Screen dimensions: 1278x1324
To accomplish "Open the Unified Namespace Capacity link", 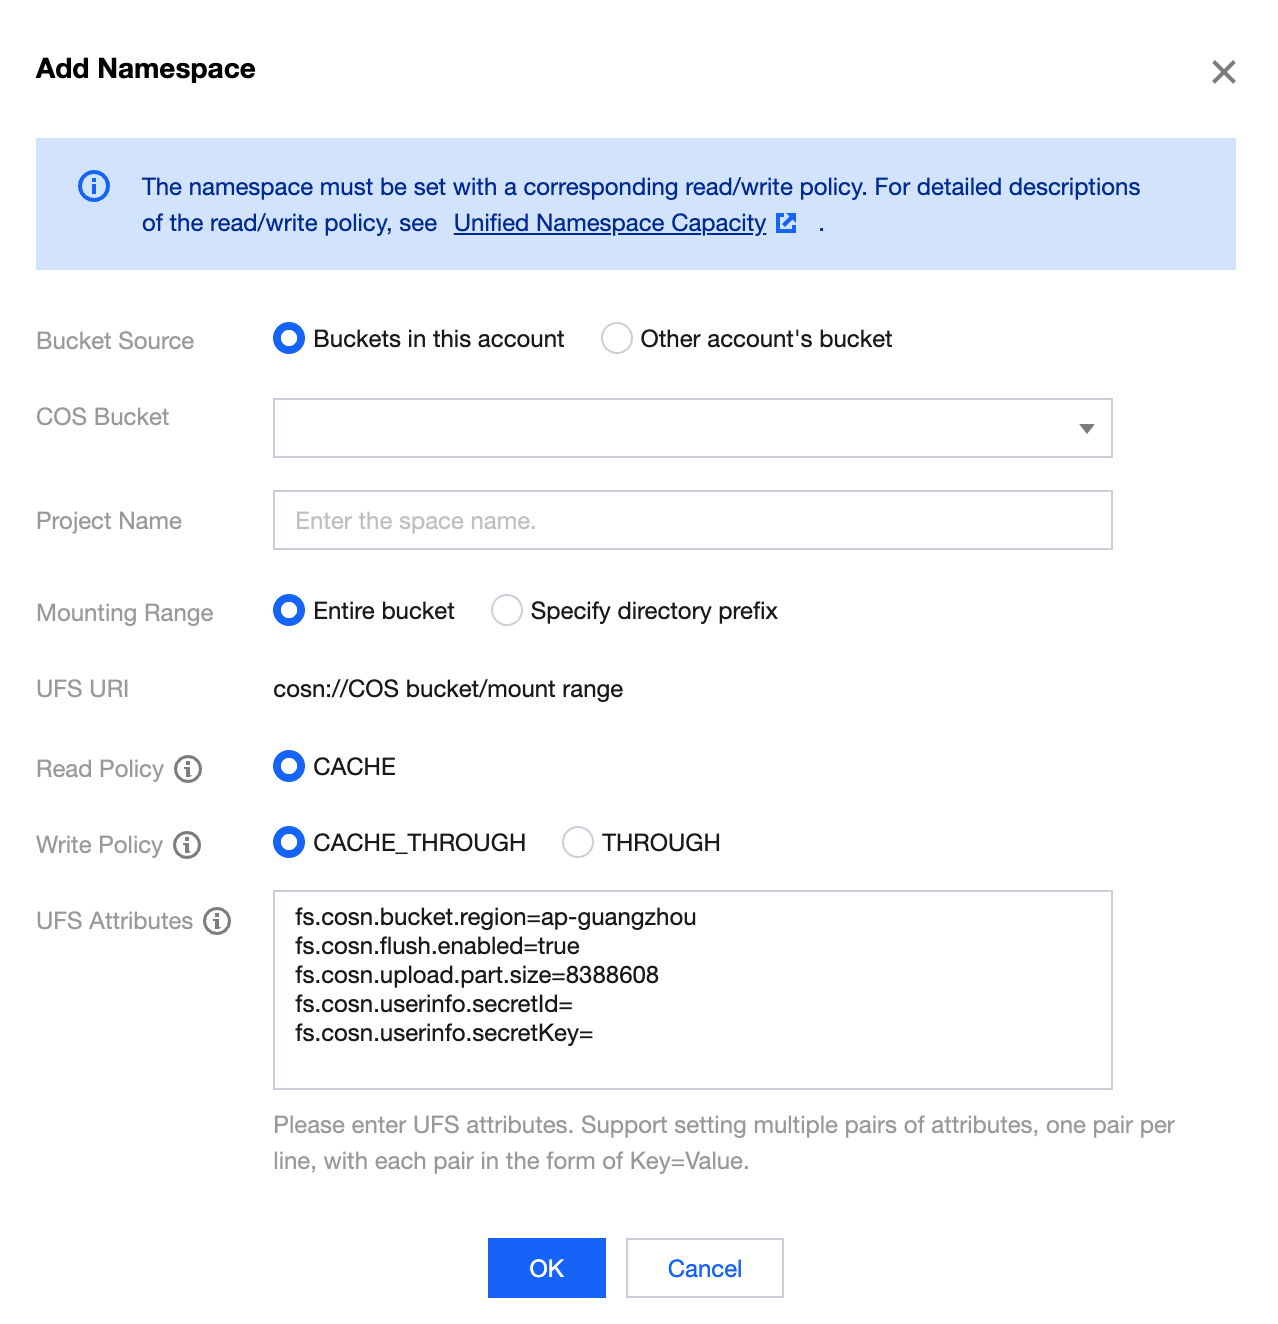I will click(x=609, y=223).
